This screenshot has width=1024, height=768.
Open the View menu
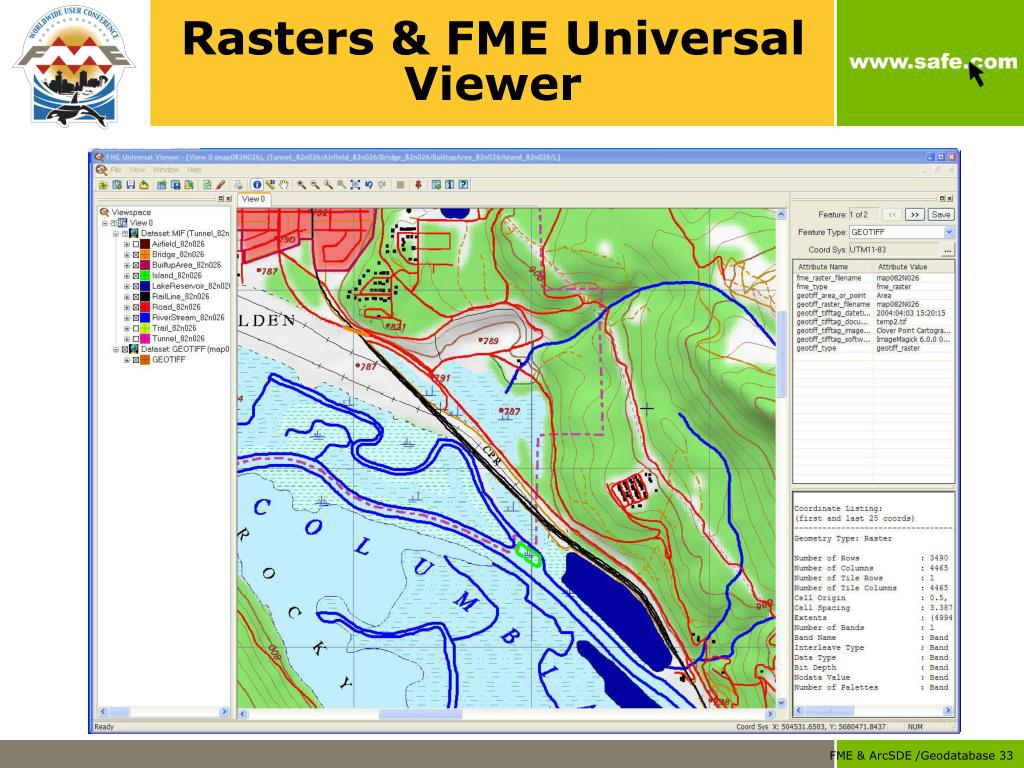(137, 170)
